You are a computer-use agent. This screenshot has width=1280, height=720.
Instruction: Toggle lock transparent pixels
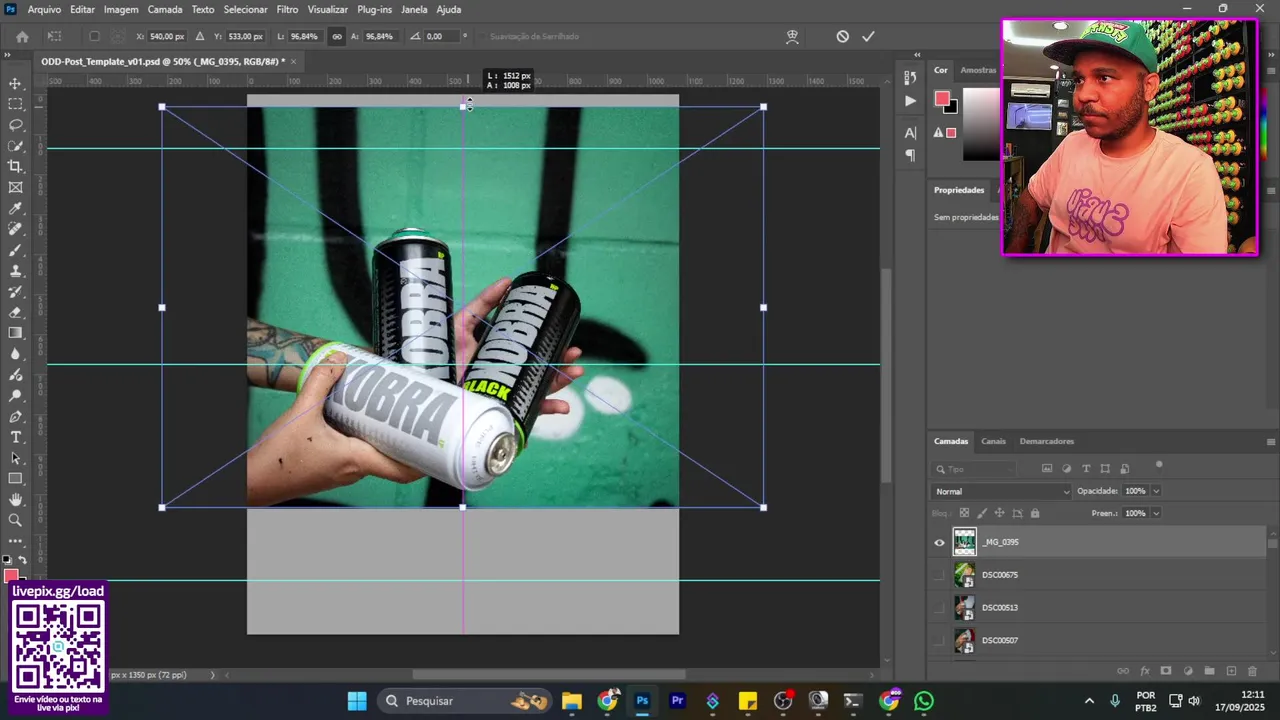(x=964, y=513)
